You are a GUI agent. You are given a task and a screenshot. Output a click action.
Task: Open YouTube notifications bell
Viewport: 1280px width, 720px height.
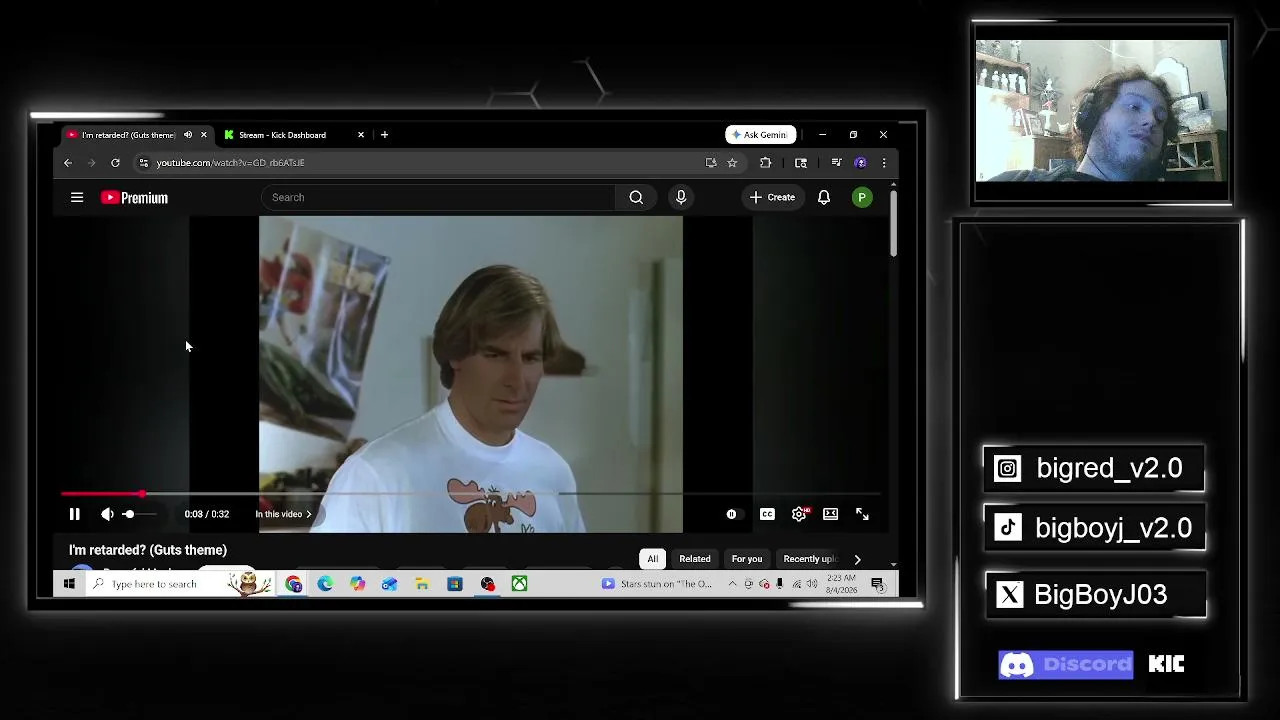point(824,197)
